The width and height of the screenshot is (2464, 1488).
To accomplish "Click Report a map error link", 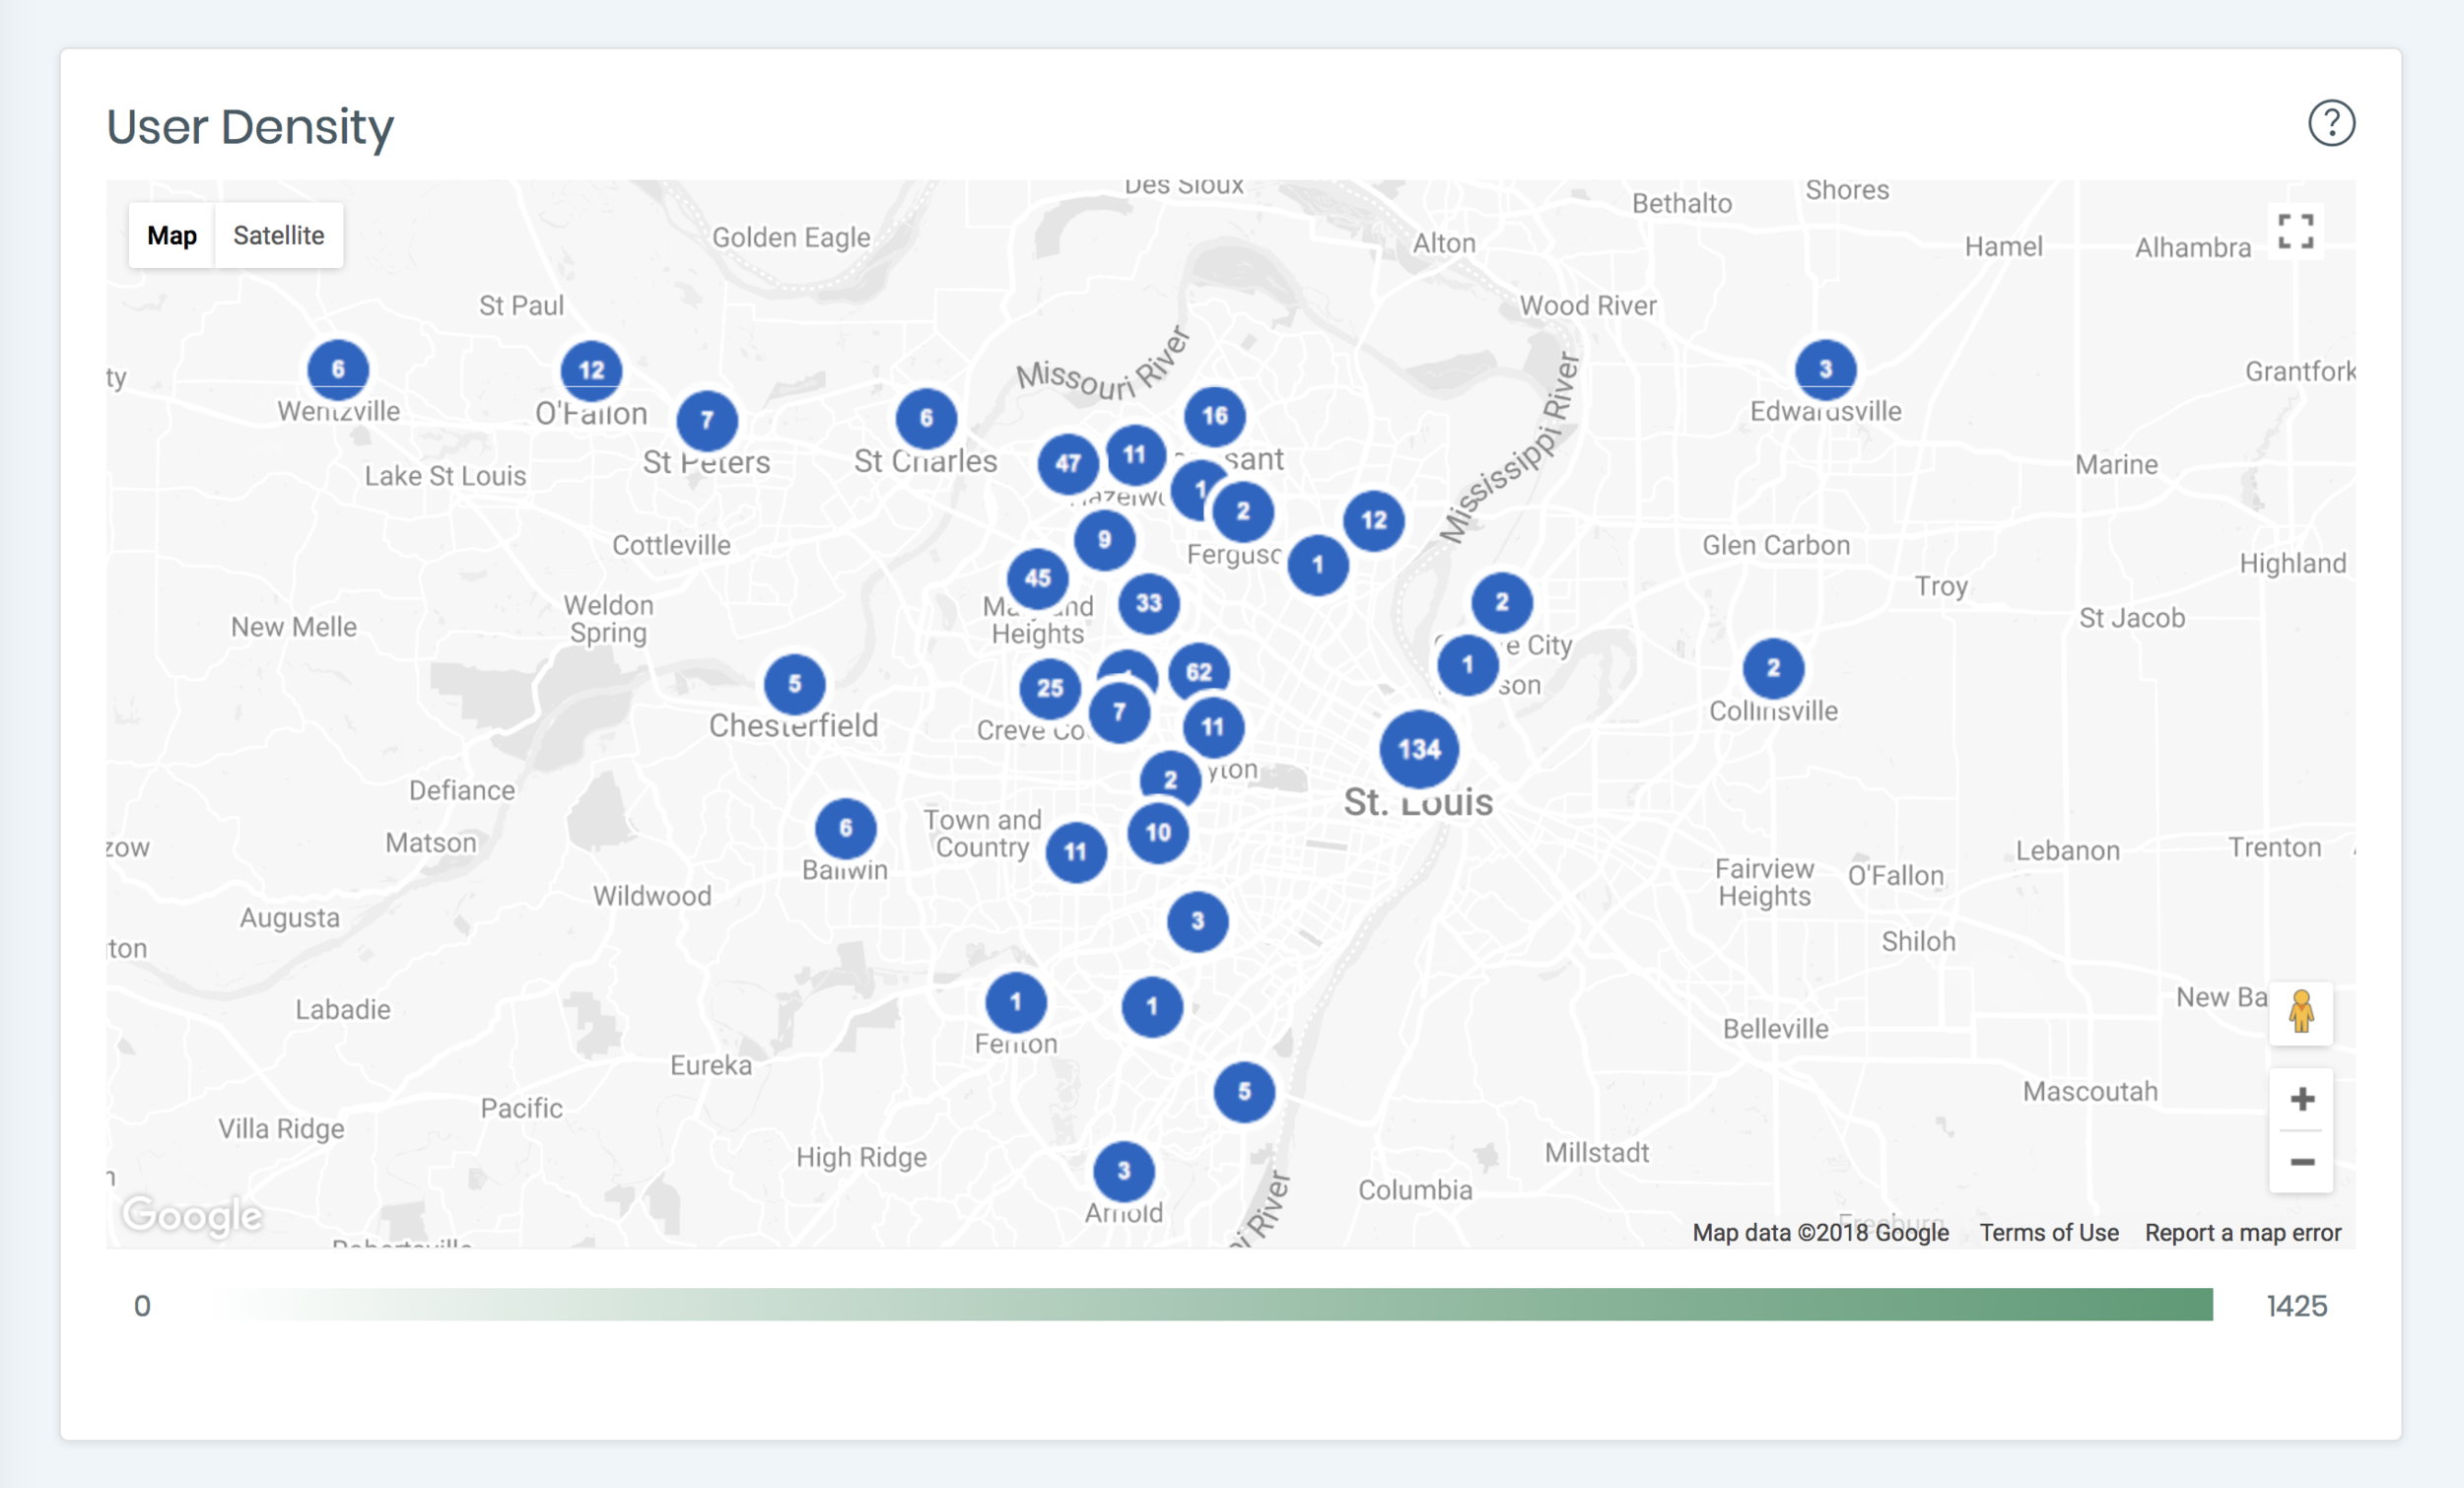I will [2242, 1233].
